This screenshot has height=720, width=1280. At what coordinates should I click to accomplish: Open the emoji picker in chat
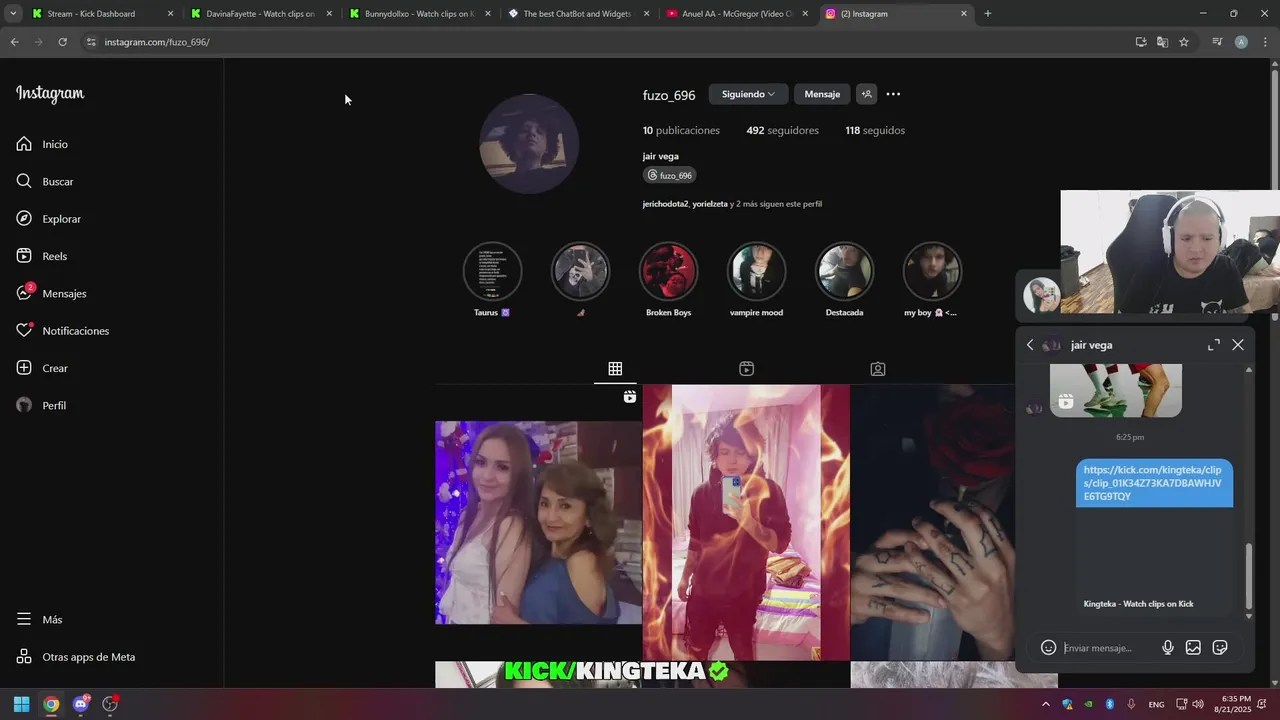pyautogui.click(x=1048, y=648)
